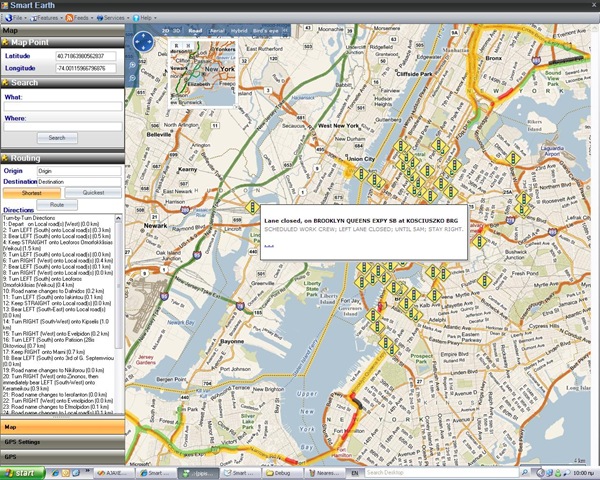Open the Help menu
The width and height of the screenshot is (600, 480).
click(x=145, y=18)
